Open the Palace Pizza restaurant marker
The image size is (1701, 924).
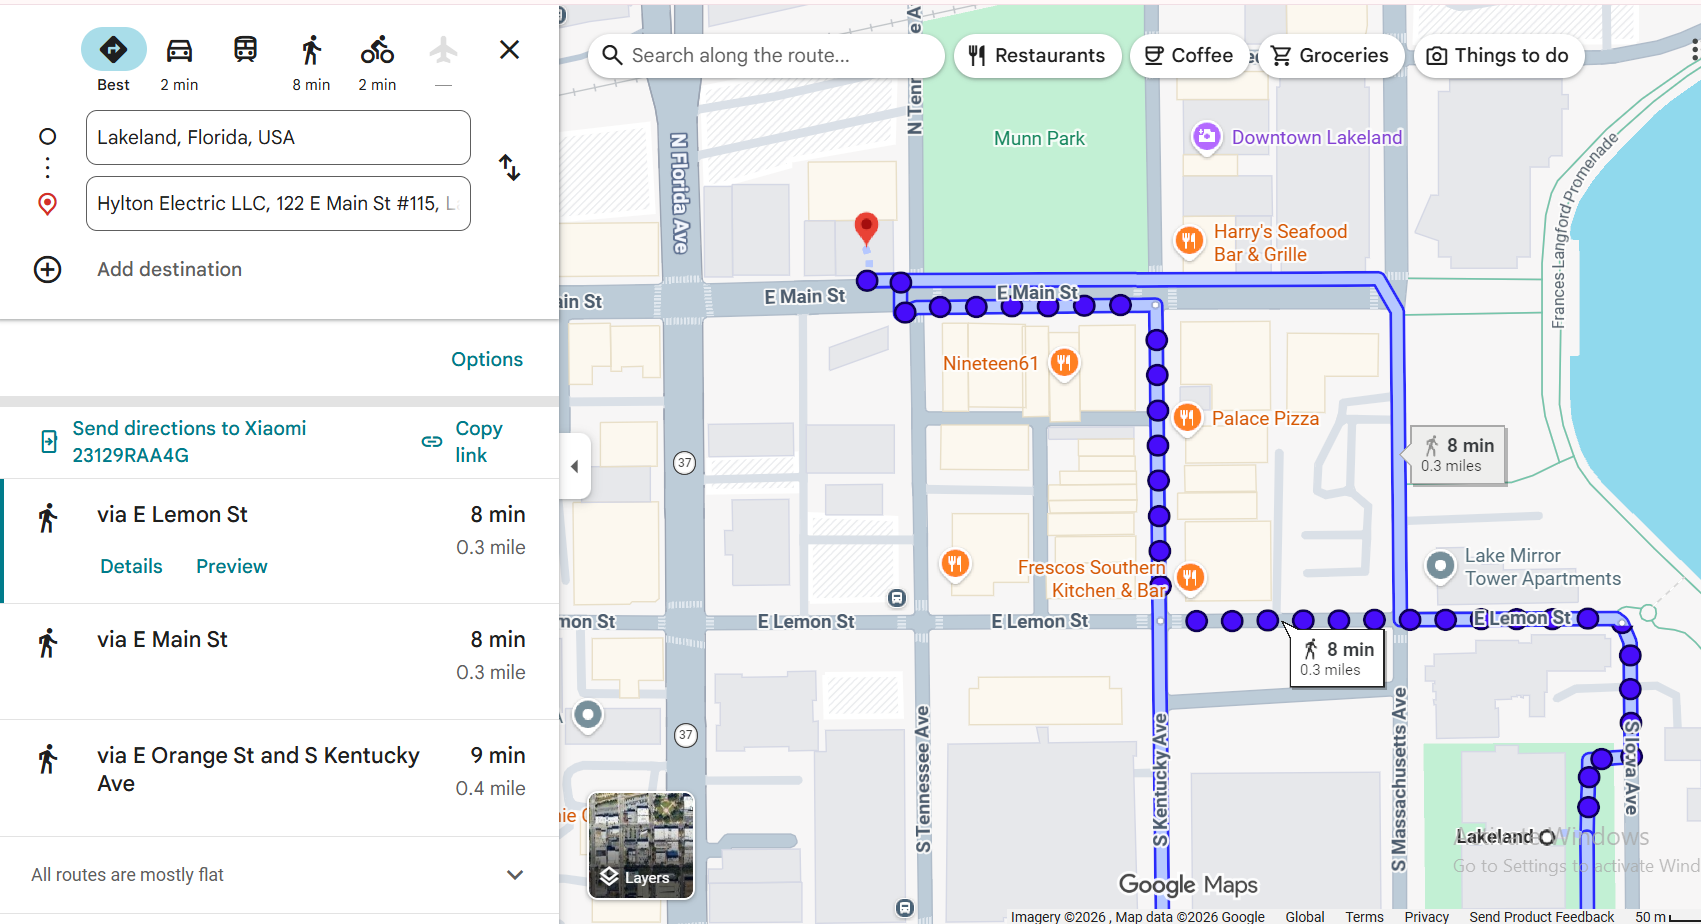(1187, 417)
